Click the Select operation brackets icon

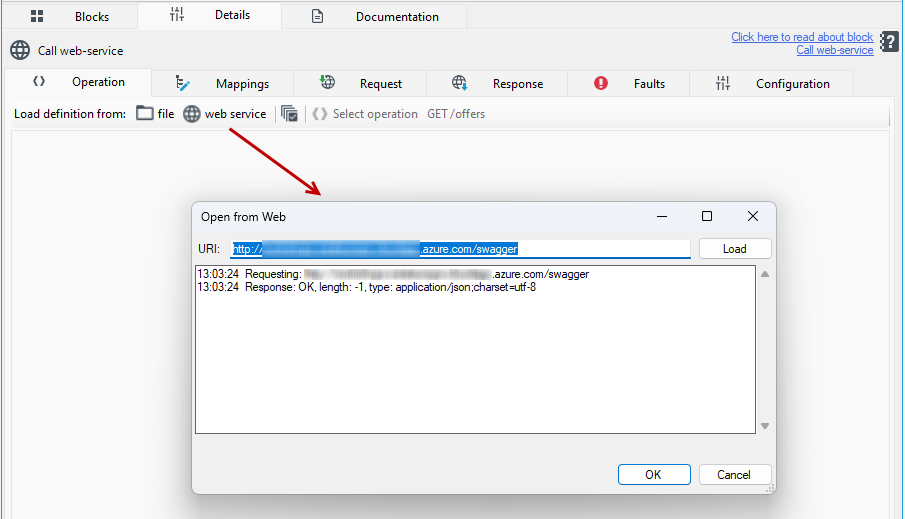click(320, 114)
